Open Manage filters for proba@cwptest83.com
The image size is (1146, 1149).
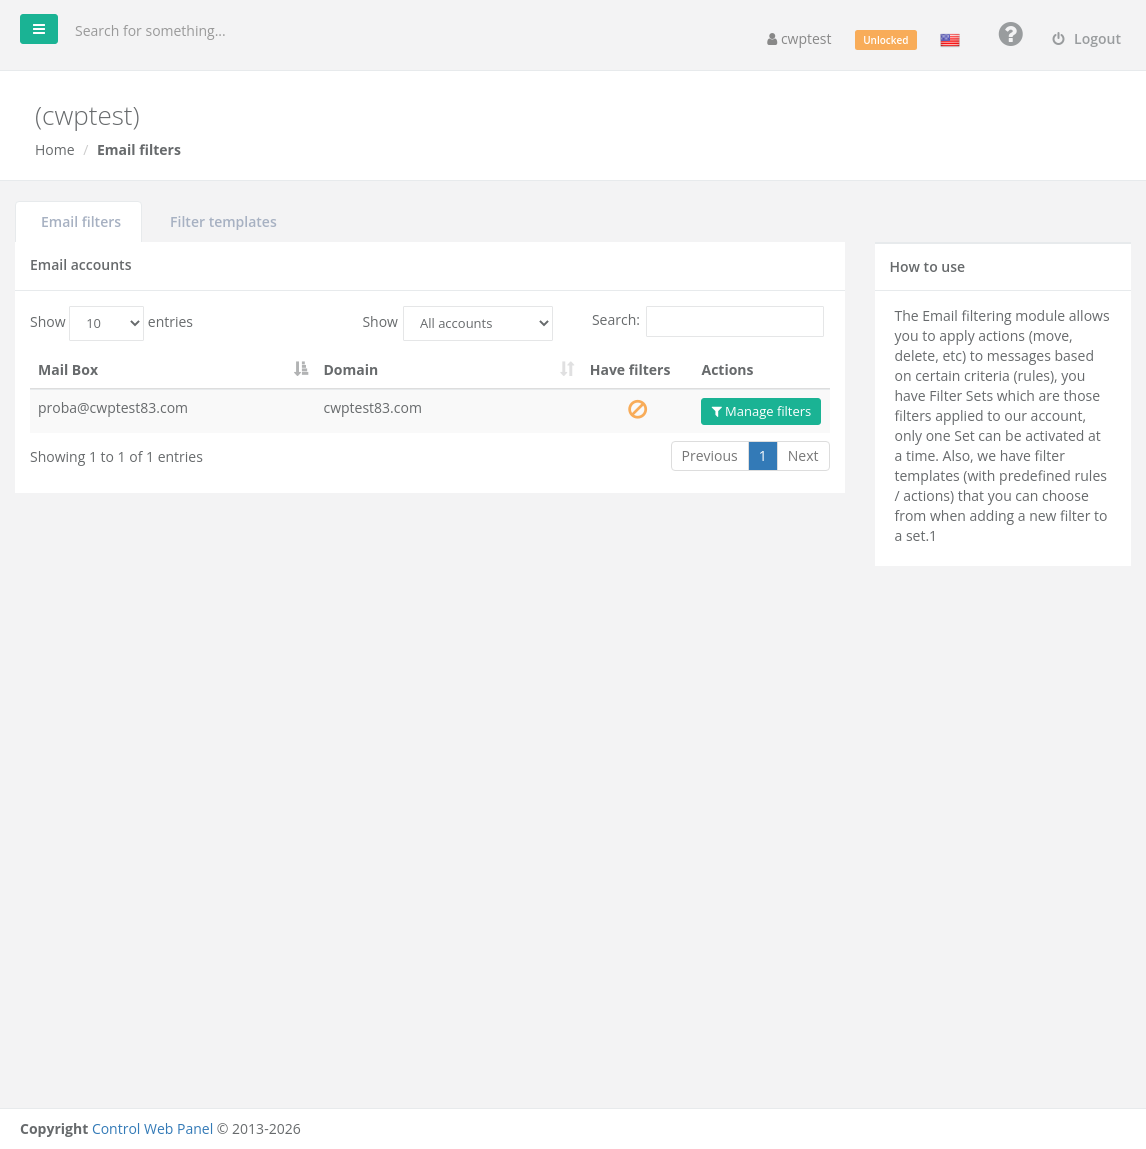point(761,411)
